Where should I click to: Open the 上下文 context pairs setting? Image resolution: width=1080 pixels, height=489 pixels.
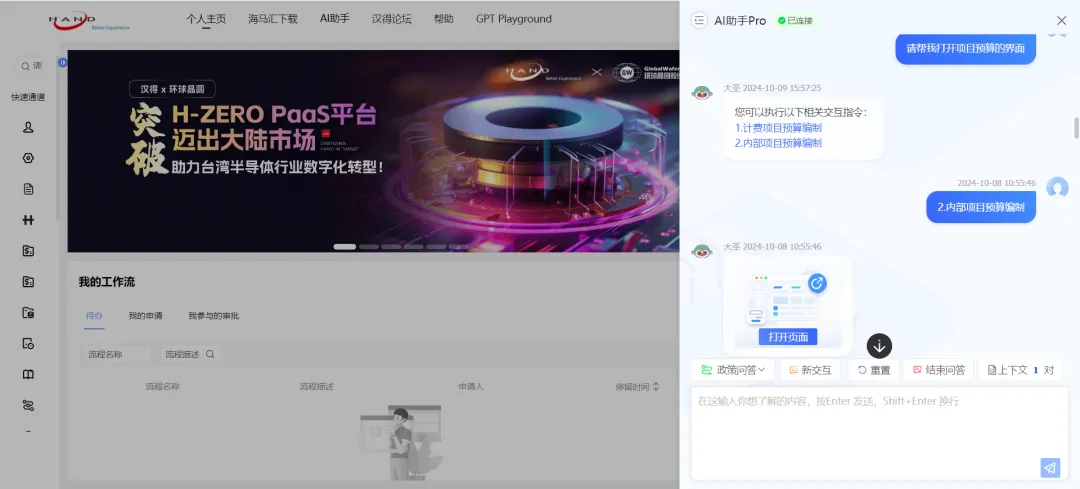coord(1020,370)
